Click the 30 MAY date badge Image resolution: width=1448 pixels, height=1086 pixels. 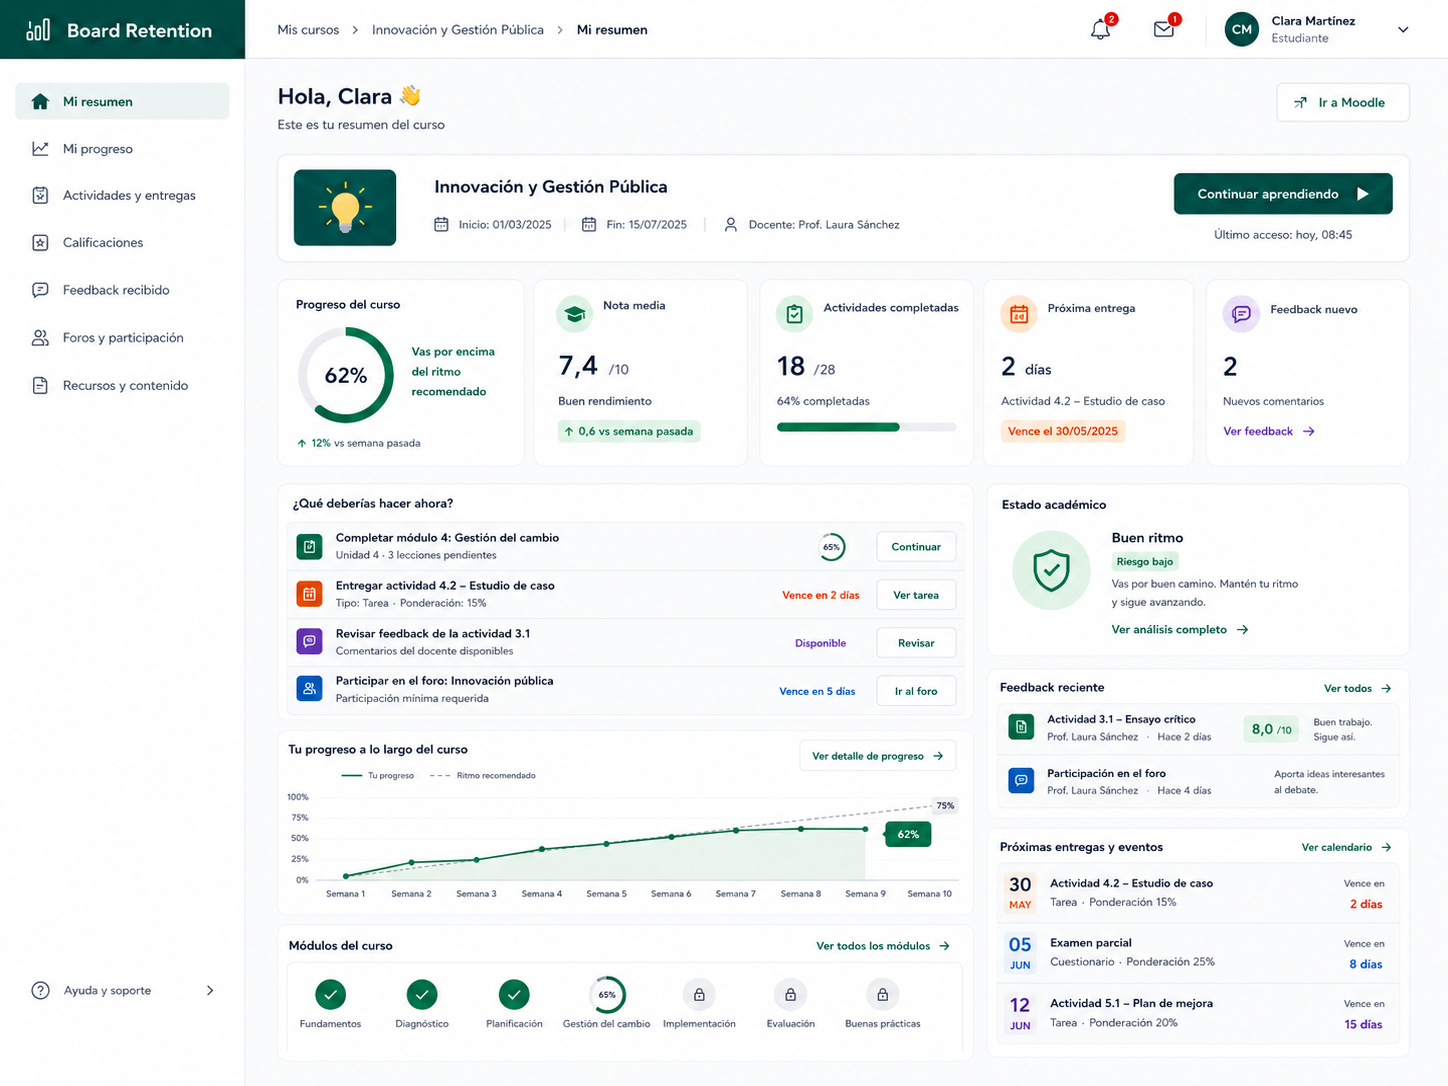click(1020, 892)
